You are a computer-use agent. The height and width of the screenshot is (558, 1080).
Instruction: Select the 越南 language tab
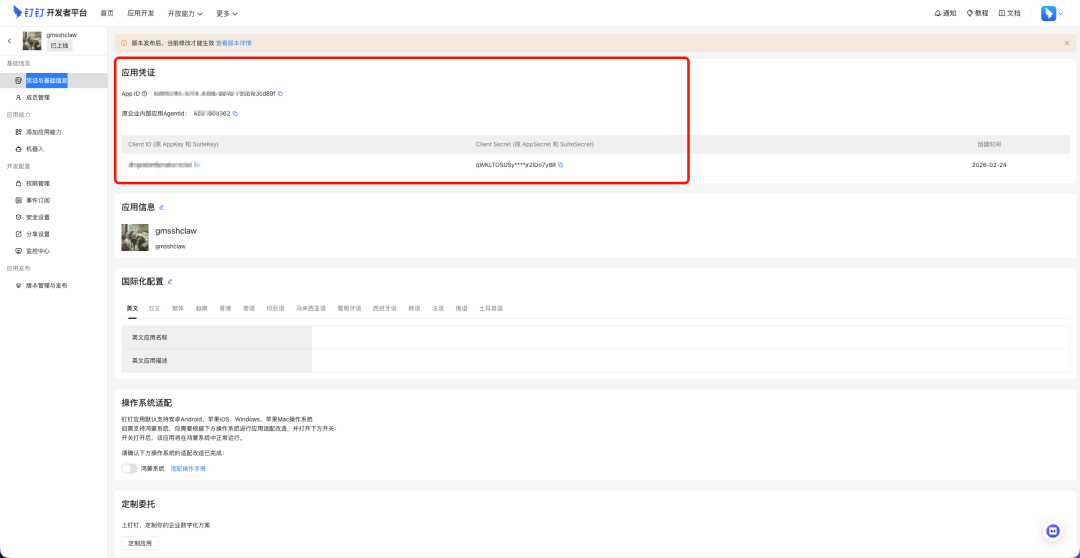point(201,309)
